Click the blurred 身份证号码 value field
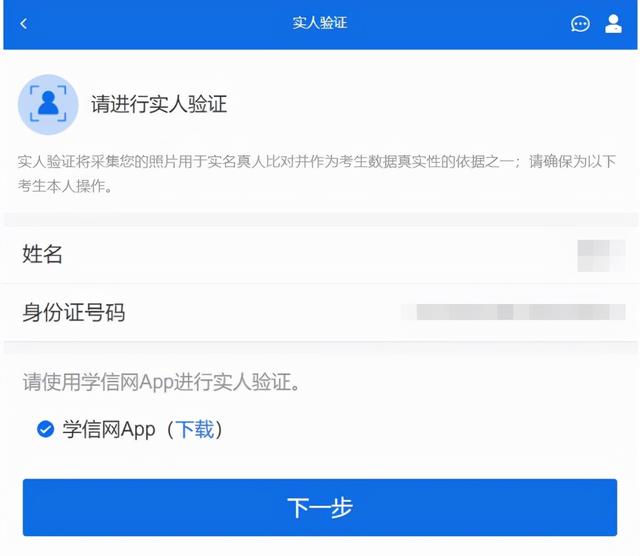The image size is (640, 556). [513, 312]
